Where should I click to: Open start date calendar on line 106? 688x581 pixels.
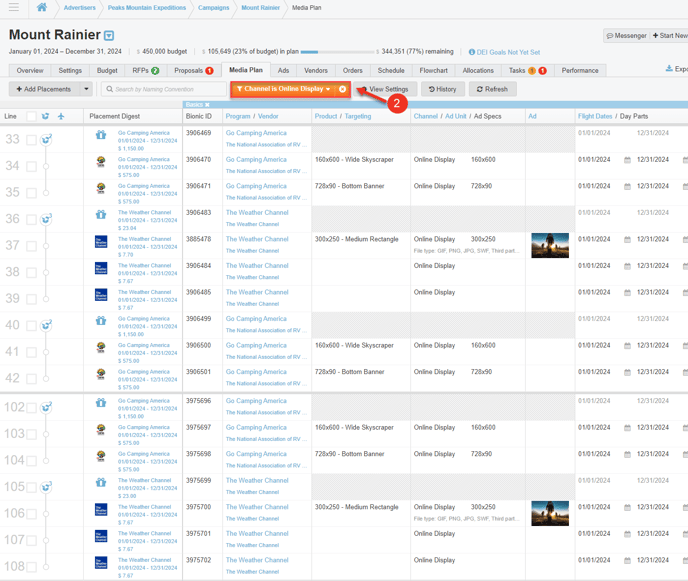627,507
